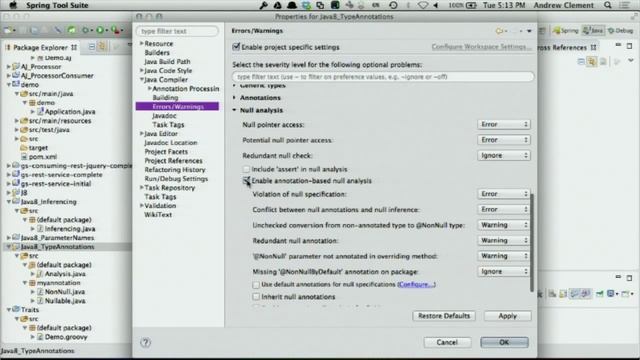Viewport: 640px width, 360px height.
Task: Open the Configure... link for default annotations
Action: click(416, 284)
